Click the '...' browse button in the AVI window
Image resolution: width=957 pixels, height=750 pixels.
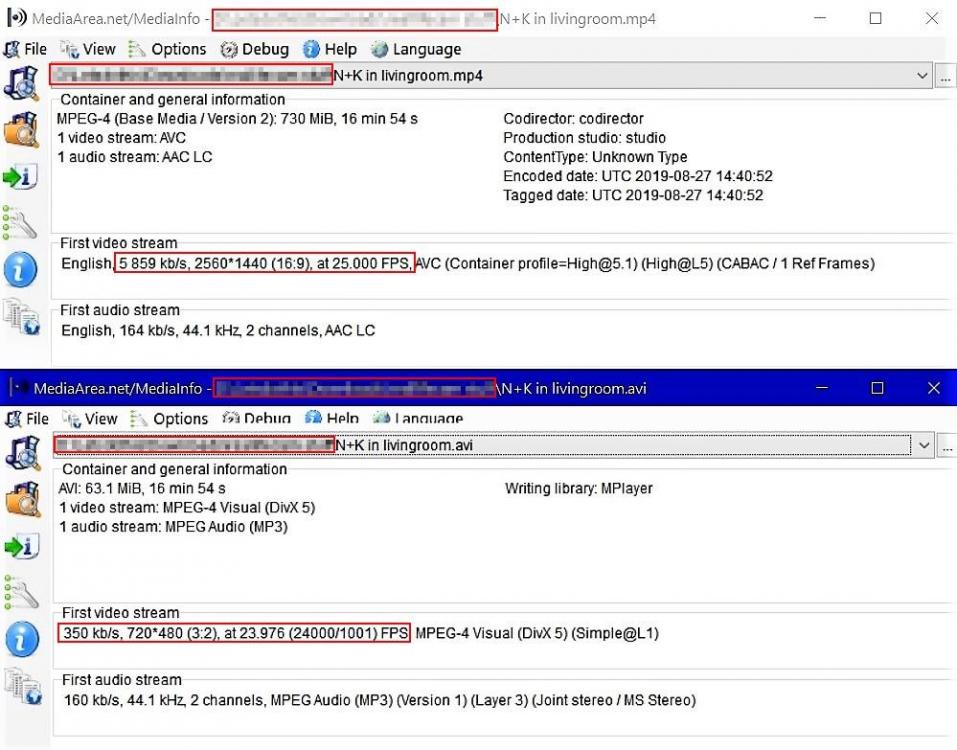click(x=948, y=445)
